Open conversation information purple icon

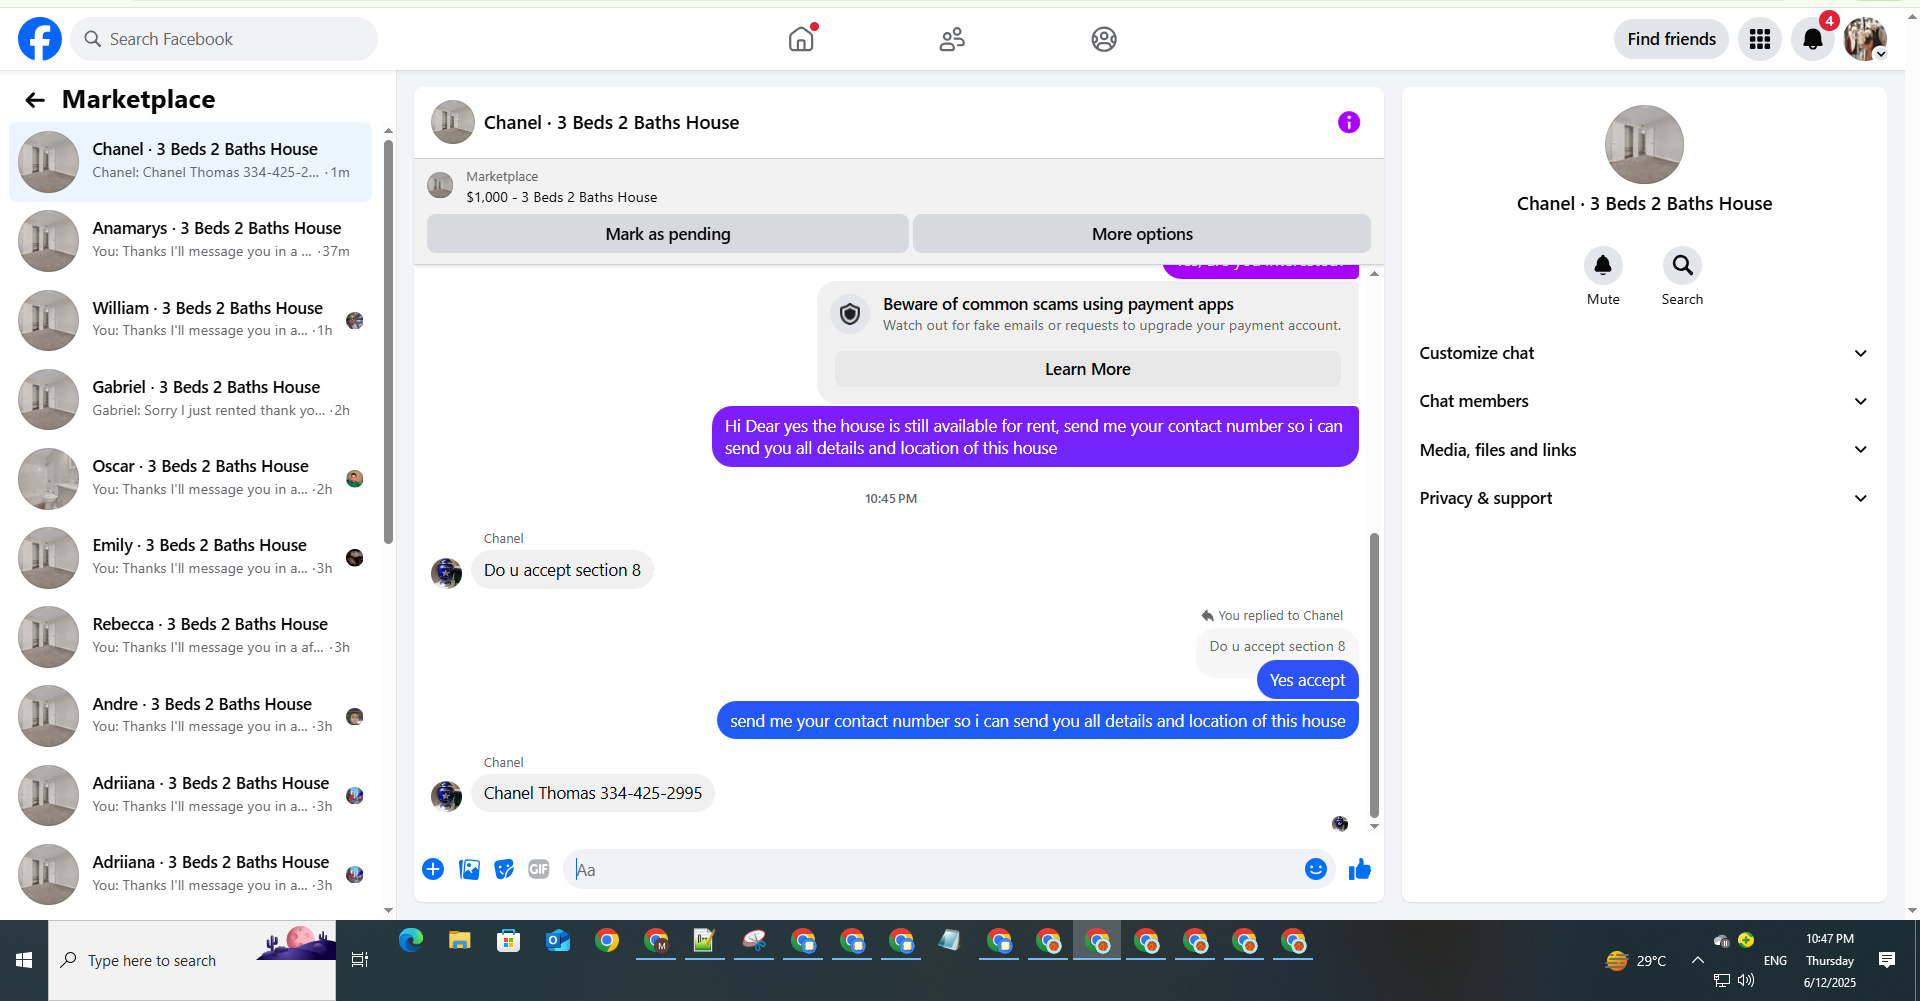(1349, 122)
